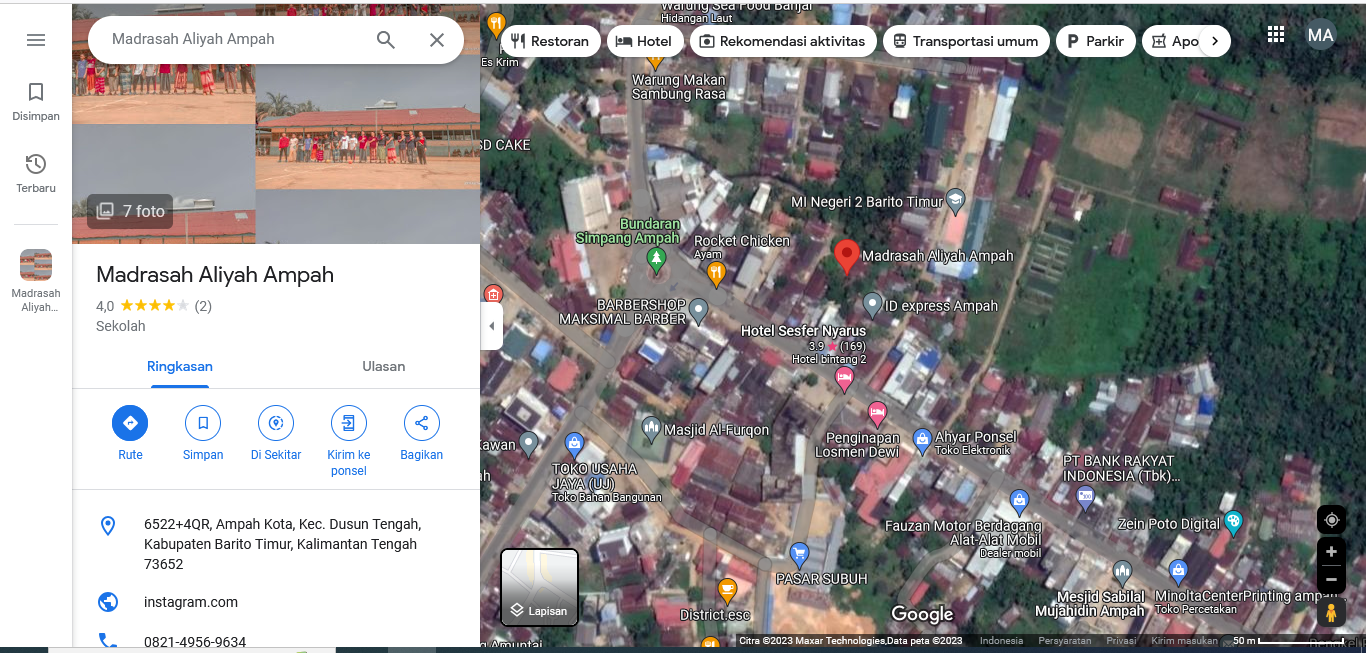Viewport: 1366px width, 653px height.
Task: Filter by Transportasi umum chip
Action: click(966, 41)
